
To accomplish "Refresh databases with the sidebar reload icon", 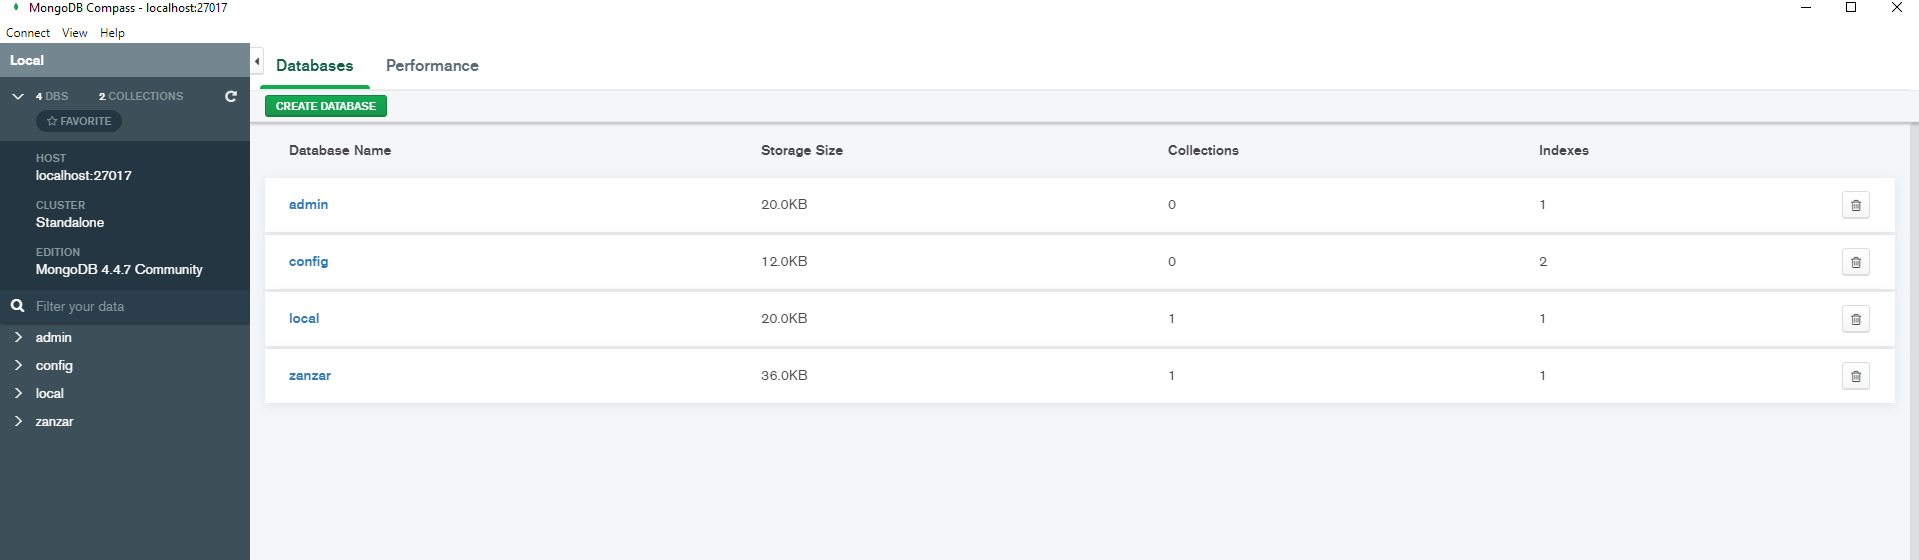I will [x=231, y=96].
